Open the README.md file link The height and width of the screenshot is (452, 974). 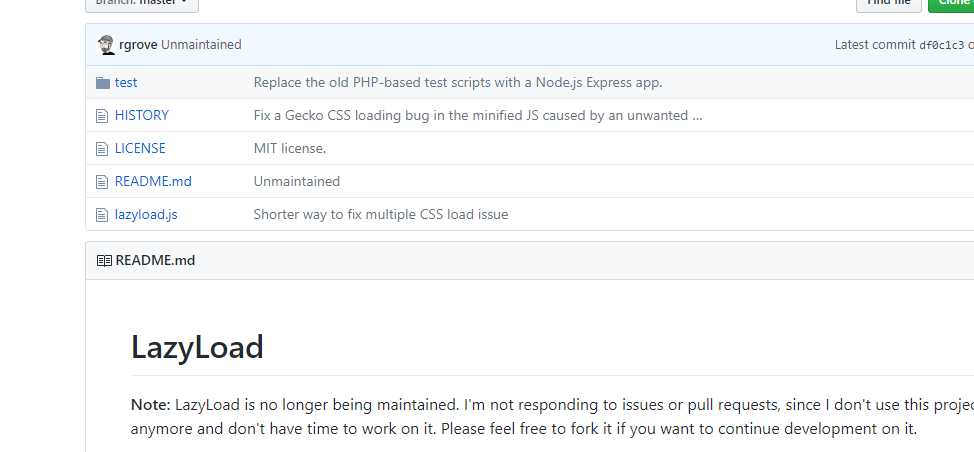(153, 181)
